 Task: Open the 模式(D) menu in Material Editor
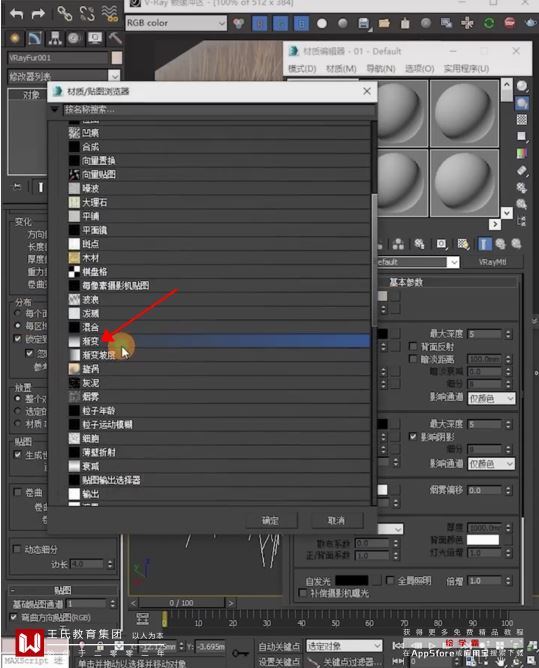302,69
